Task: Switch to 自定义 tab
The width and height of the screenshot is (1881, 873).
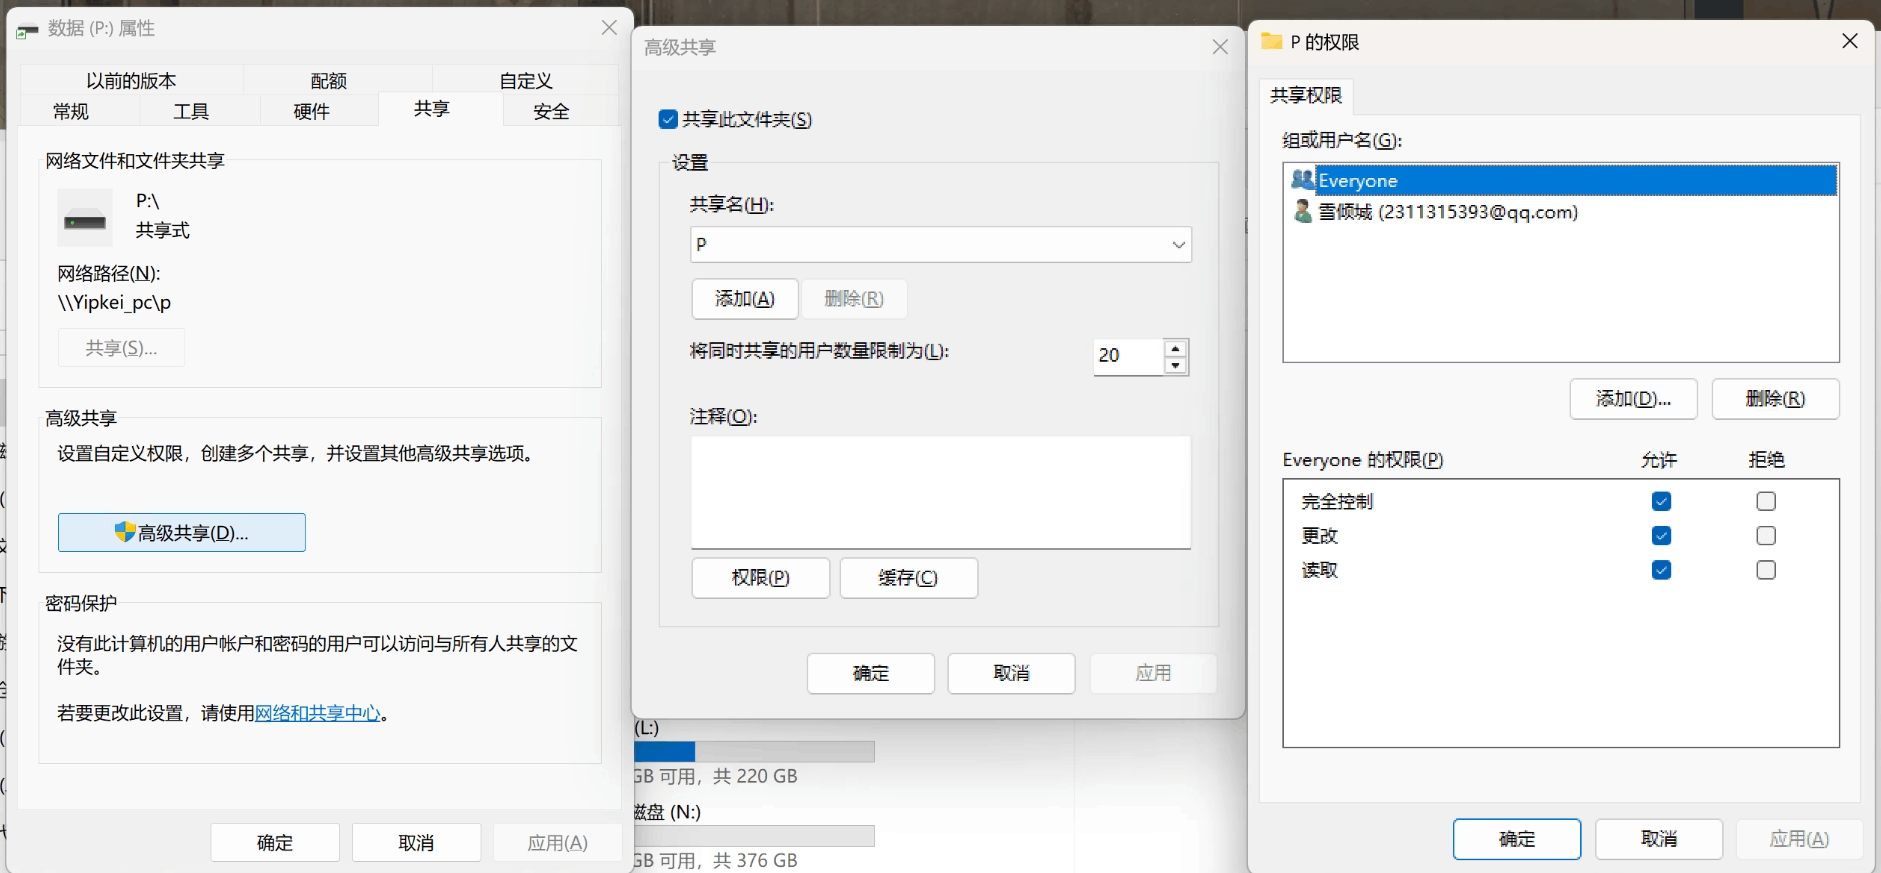Action: click(526, 80)
